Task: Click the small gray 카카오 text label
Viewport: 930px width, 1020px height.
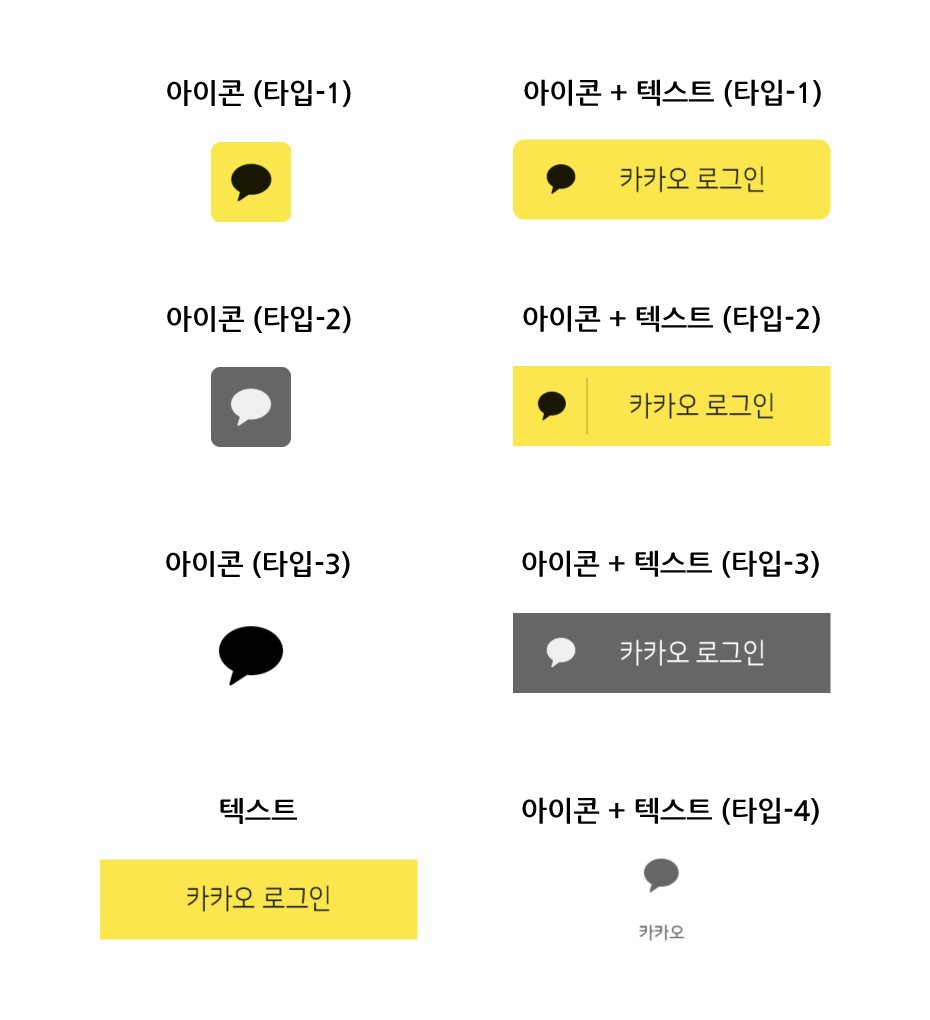Action: pos(661,932)
